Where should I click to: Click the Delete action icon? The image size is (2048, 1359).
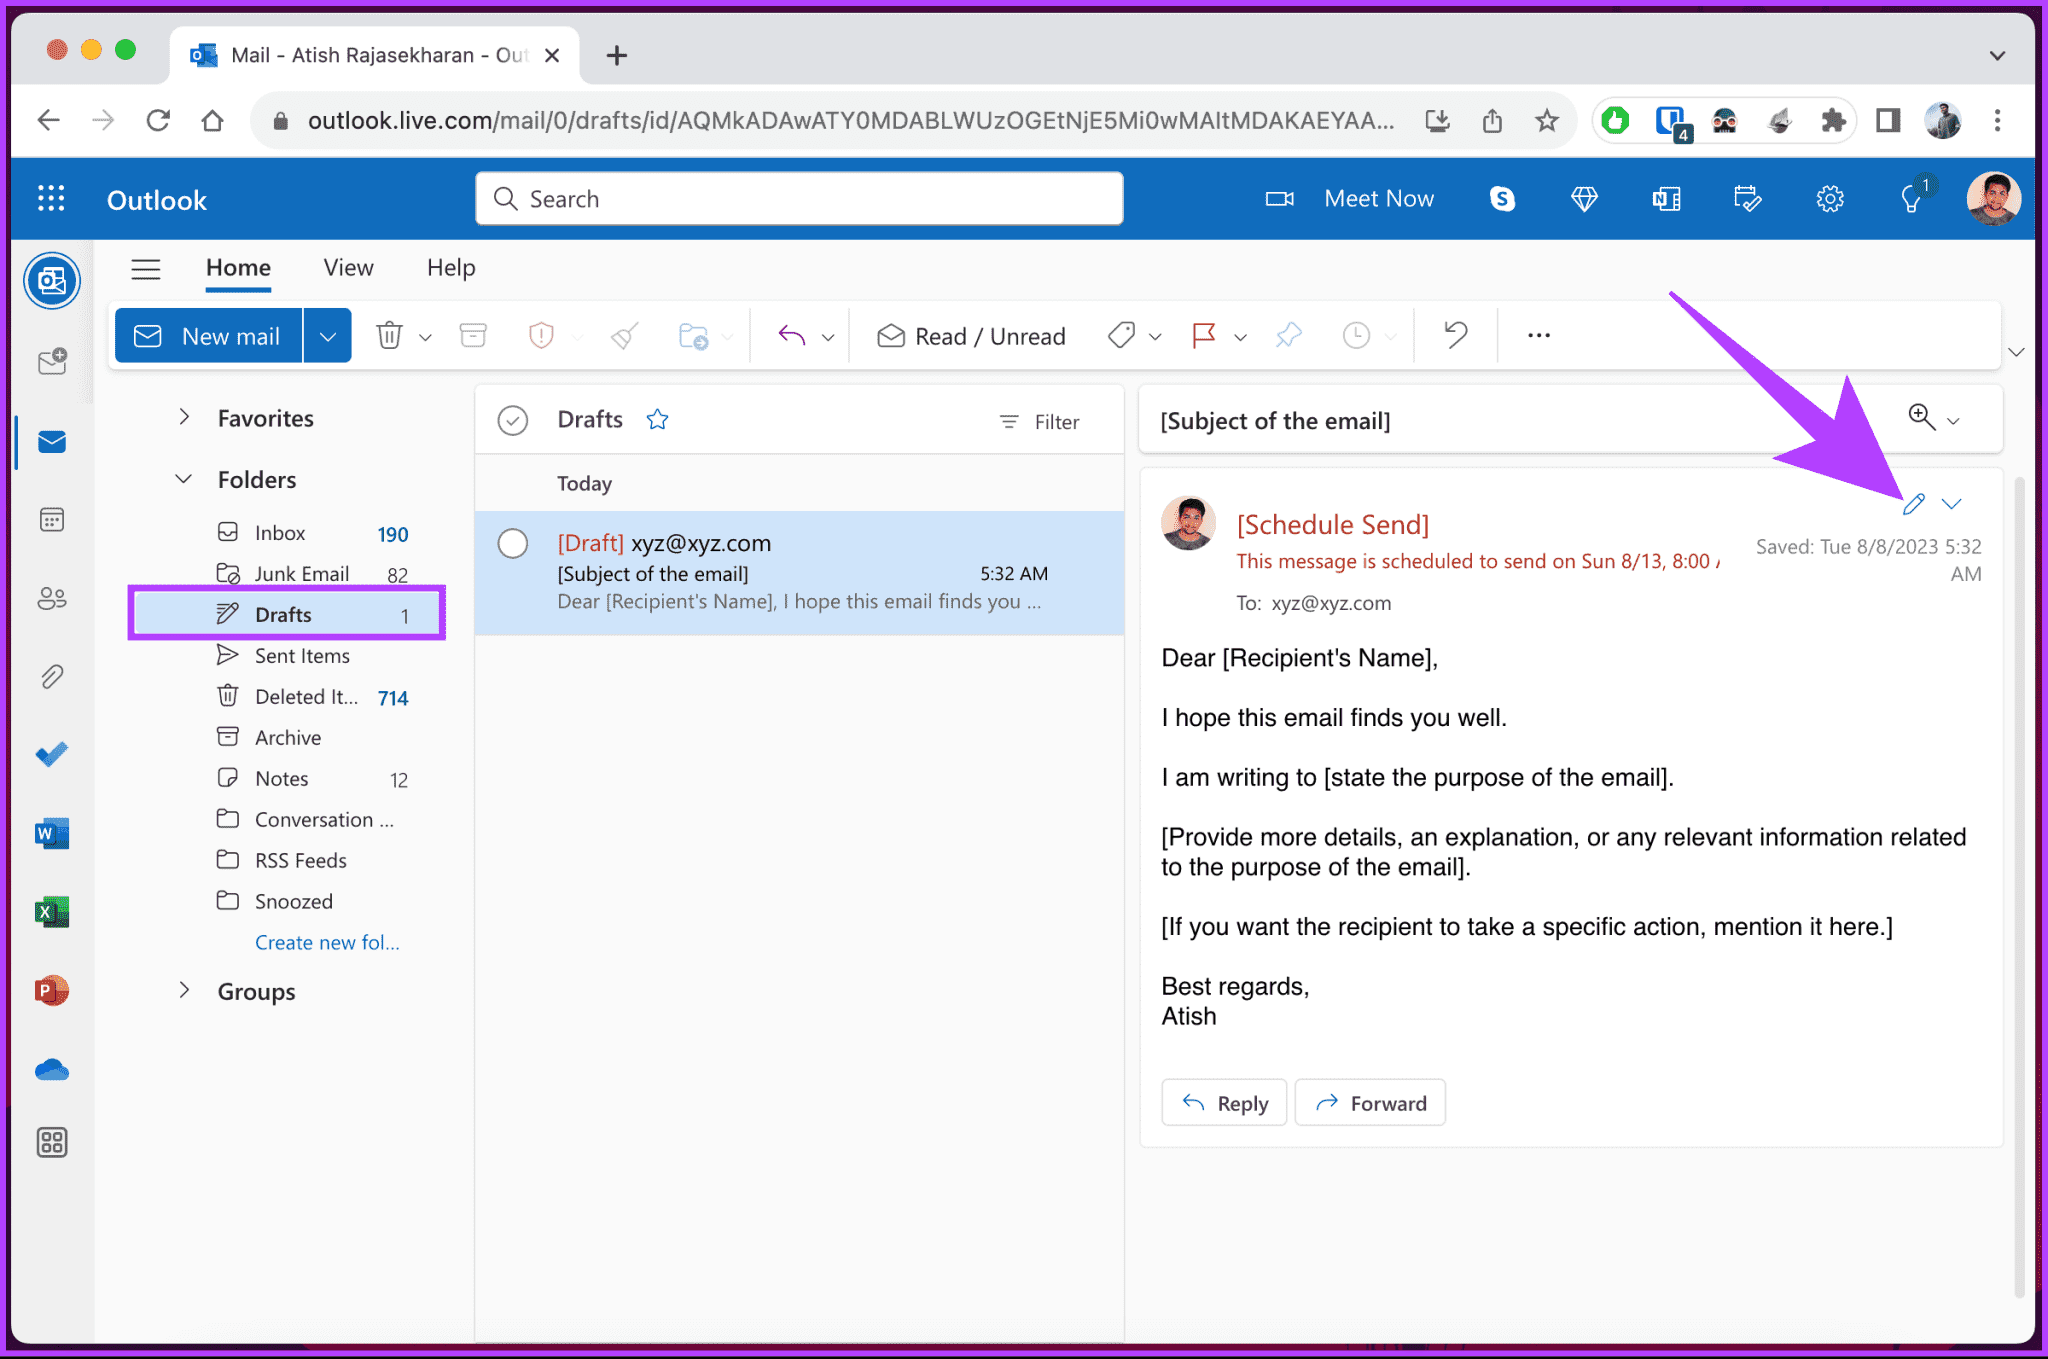pos(391,335)
